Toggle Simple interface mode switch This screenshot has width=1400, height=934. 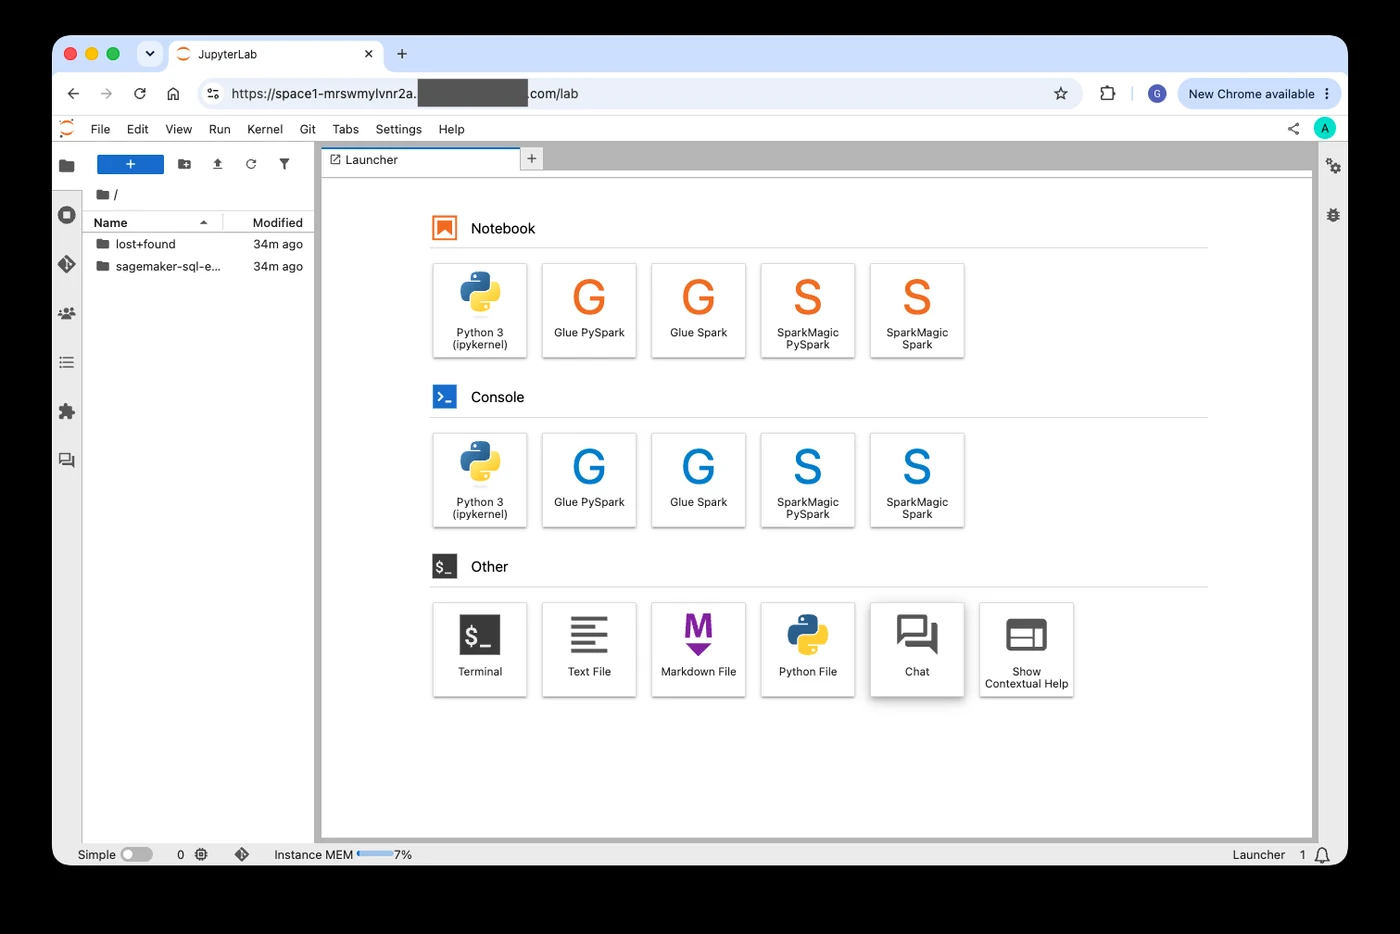137,855
